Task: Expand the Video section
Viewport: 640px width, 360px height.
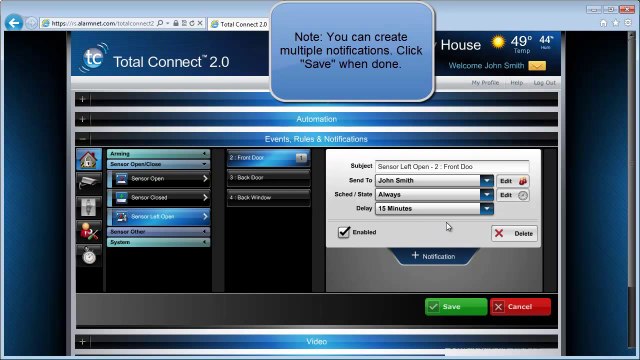Action: (x=82, y=341)
